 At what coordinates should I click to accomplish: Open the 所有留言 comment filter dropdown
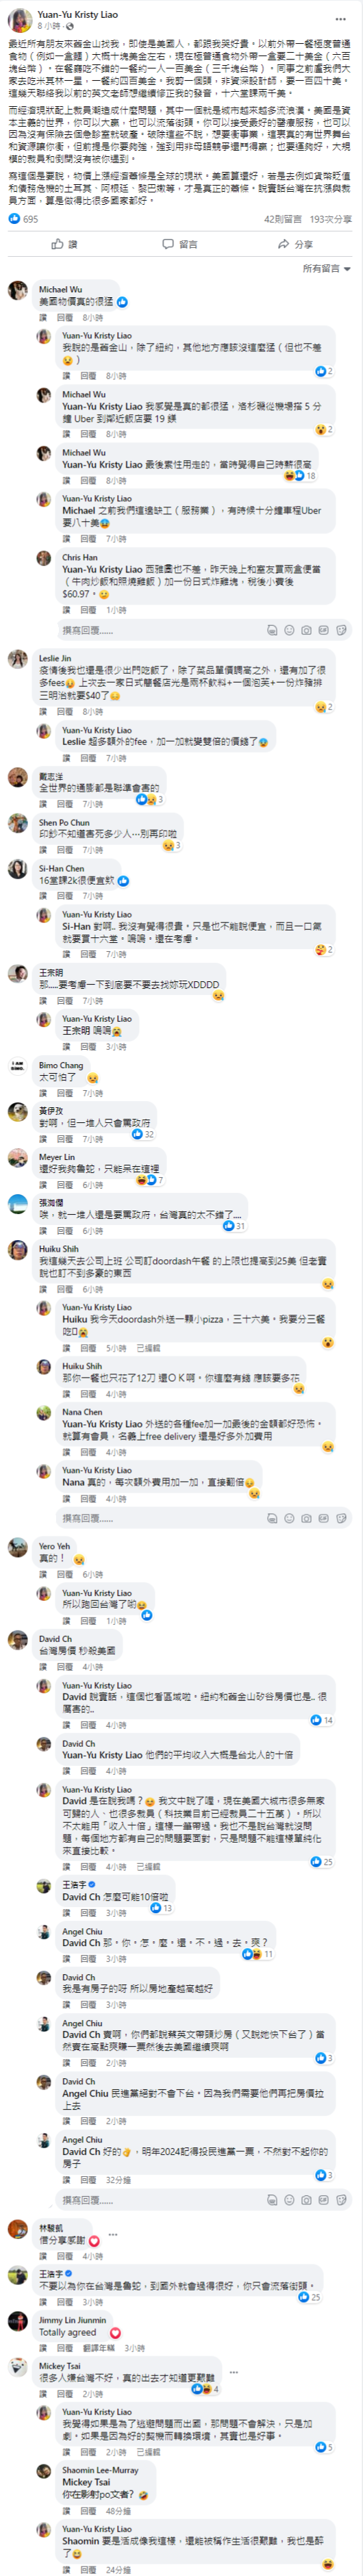coord(326,269)
